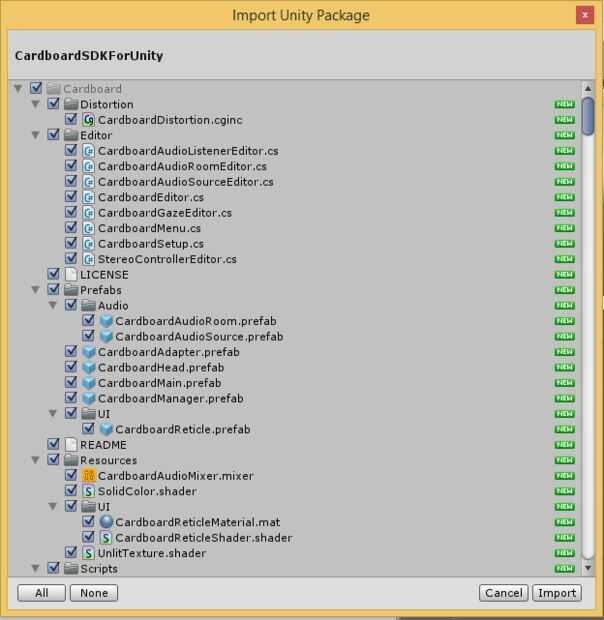Click the CardboardDistortion.cginc file icon
Image resolution: width=604 pixels, height=620 pixels.
click(x=89, y=119)
